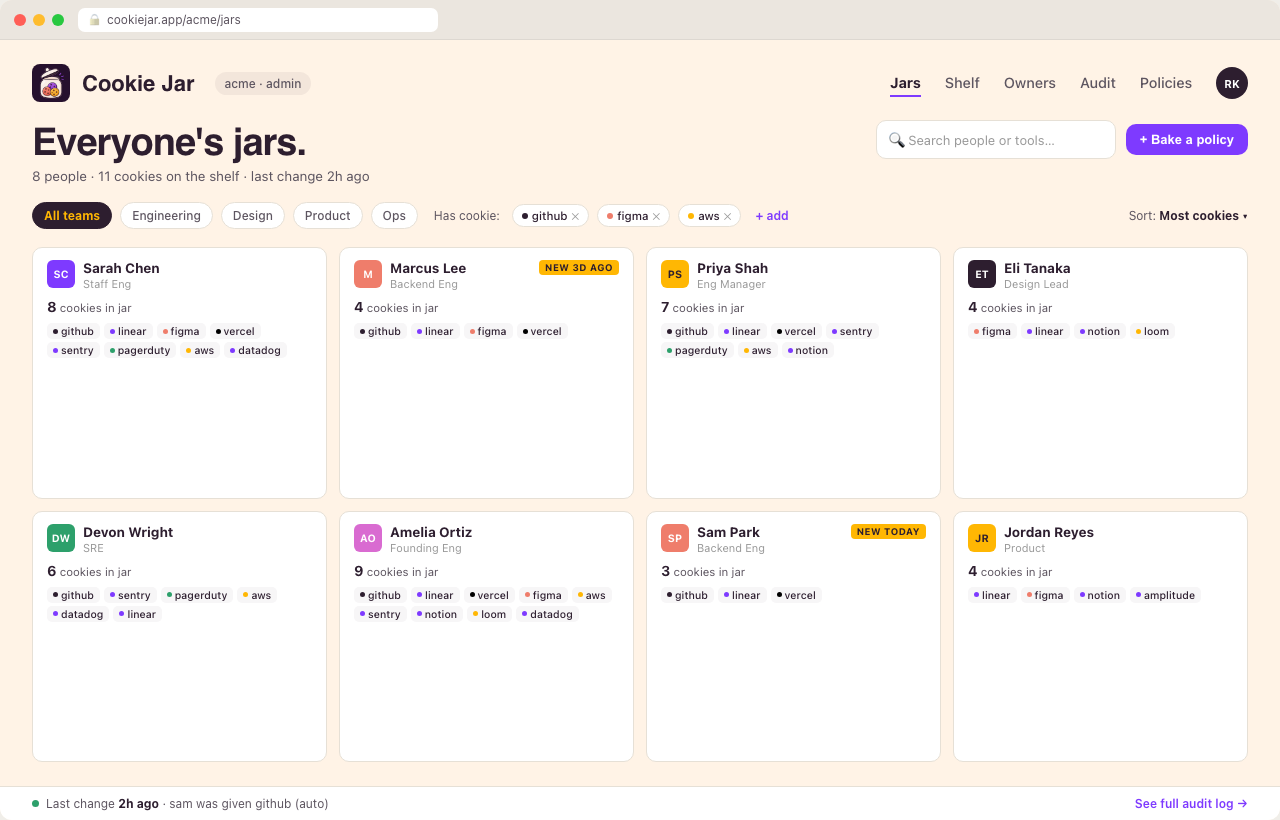
Task: Click figma tag in Eli Tanaka's jar
Action: coord(992,331)
